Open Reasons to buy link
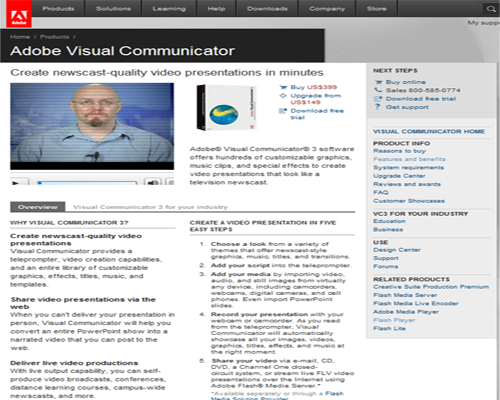 [399, 151]
